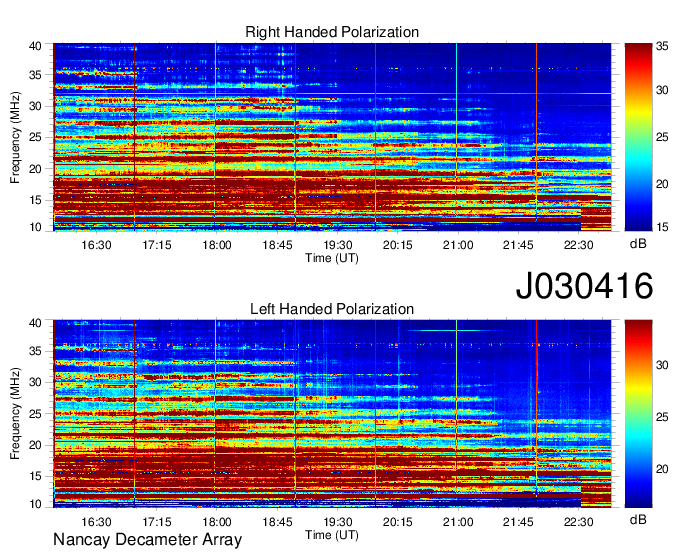Click the 30 value on the lower color bar
680x552 pixels.
click(x=662, y=365)
